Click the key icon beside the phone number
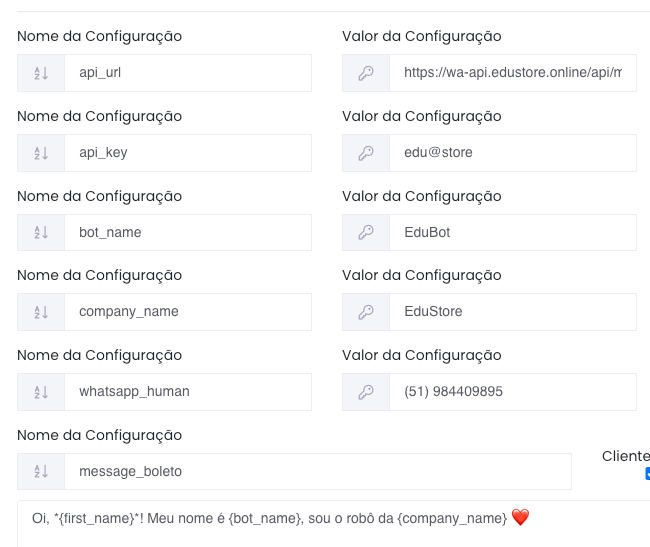 pyautogui.click(x=366, y=392)
